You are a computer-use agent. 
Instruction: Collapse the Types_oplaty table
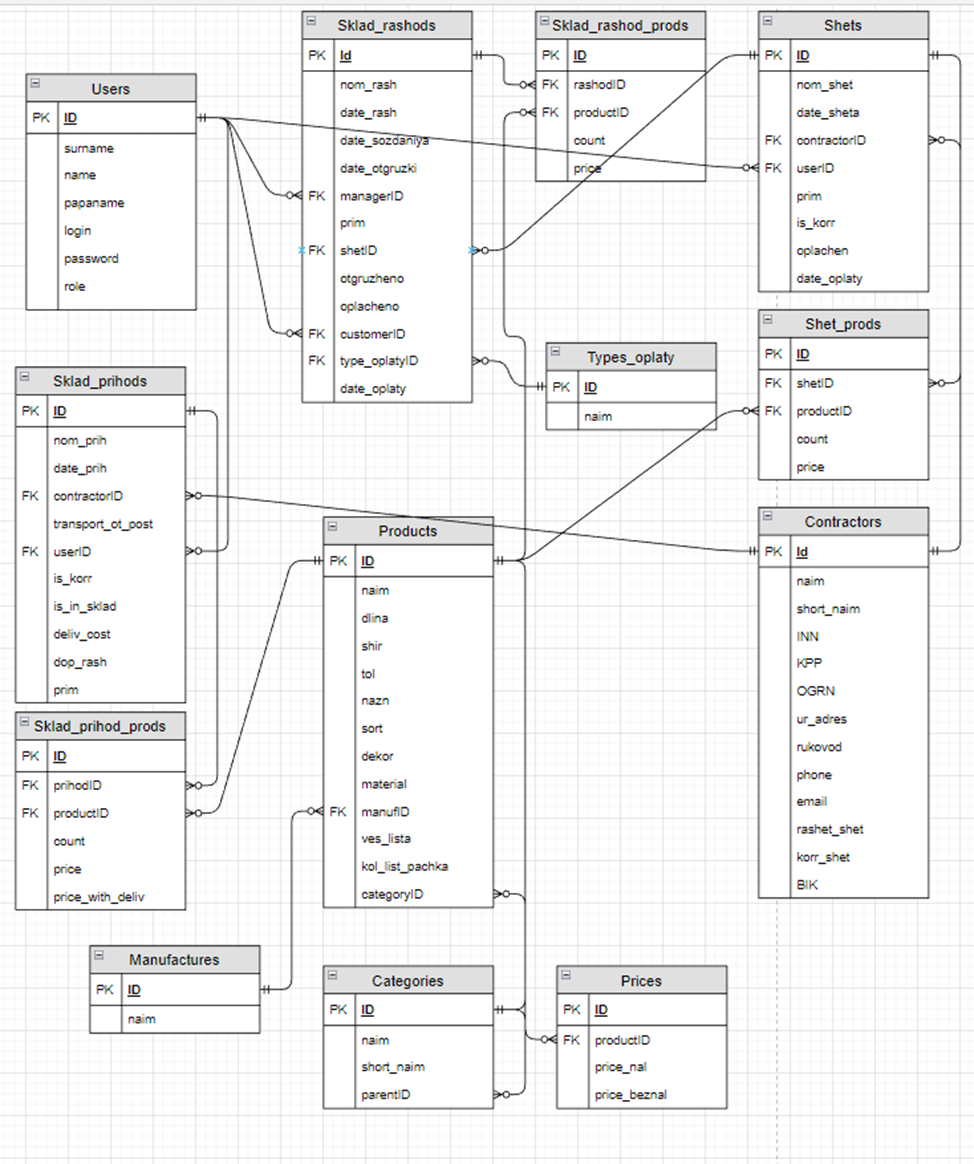[x=555, y=352]
